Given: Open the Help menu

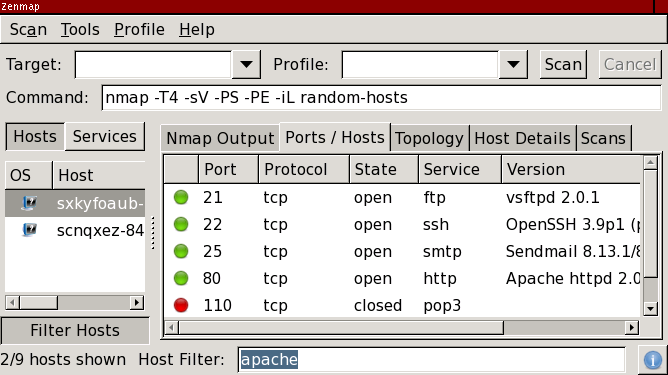Looking at the screenshot, I should 197,29.
